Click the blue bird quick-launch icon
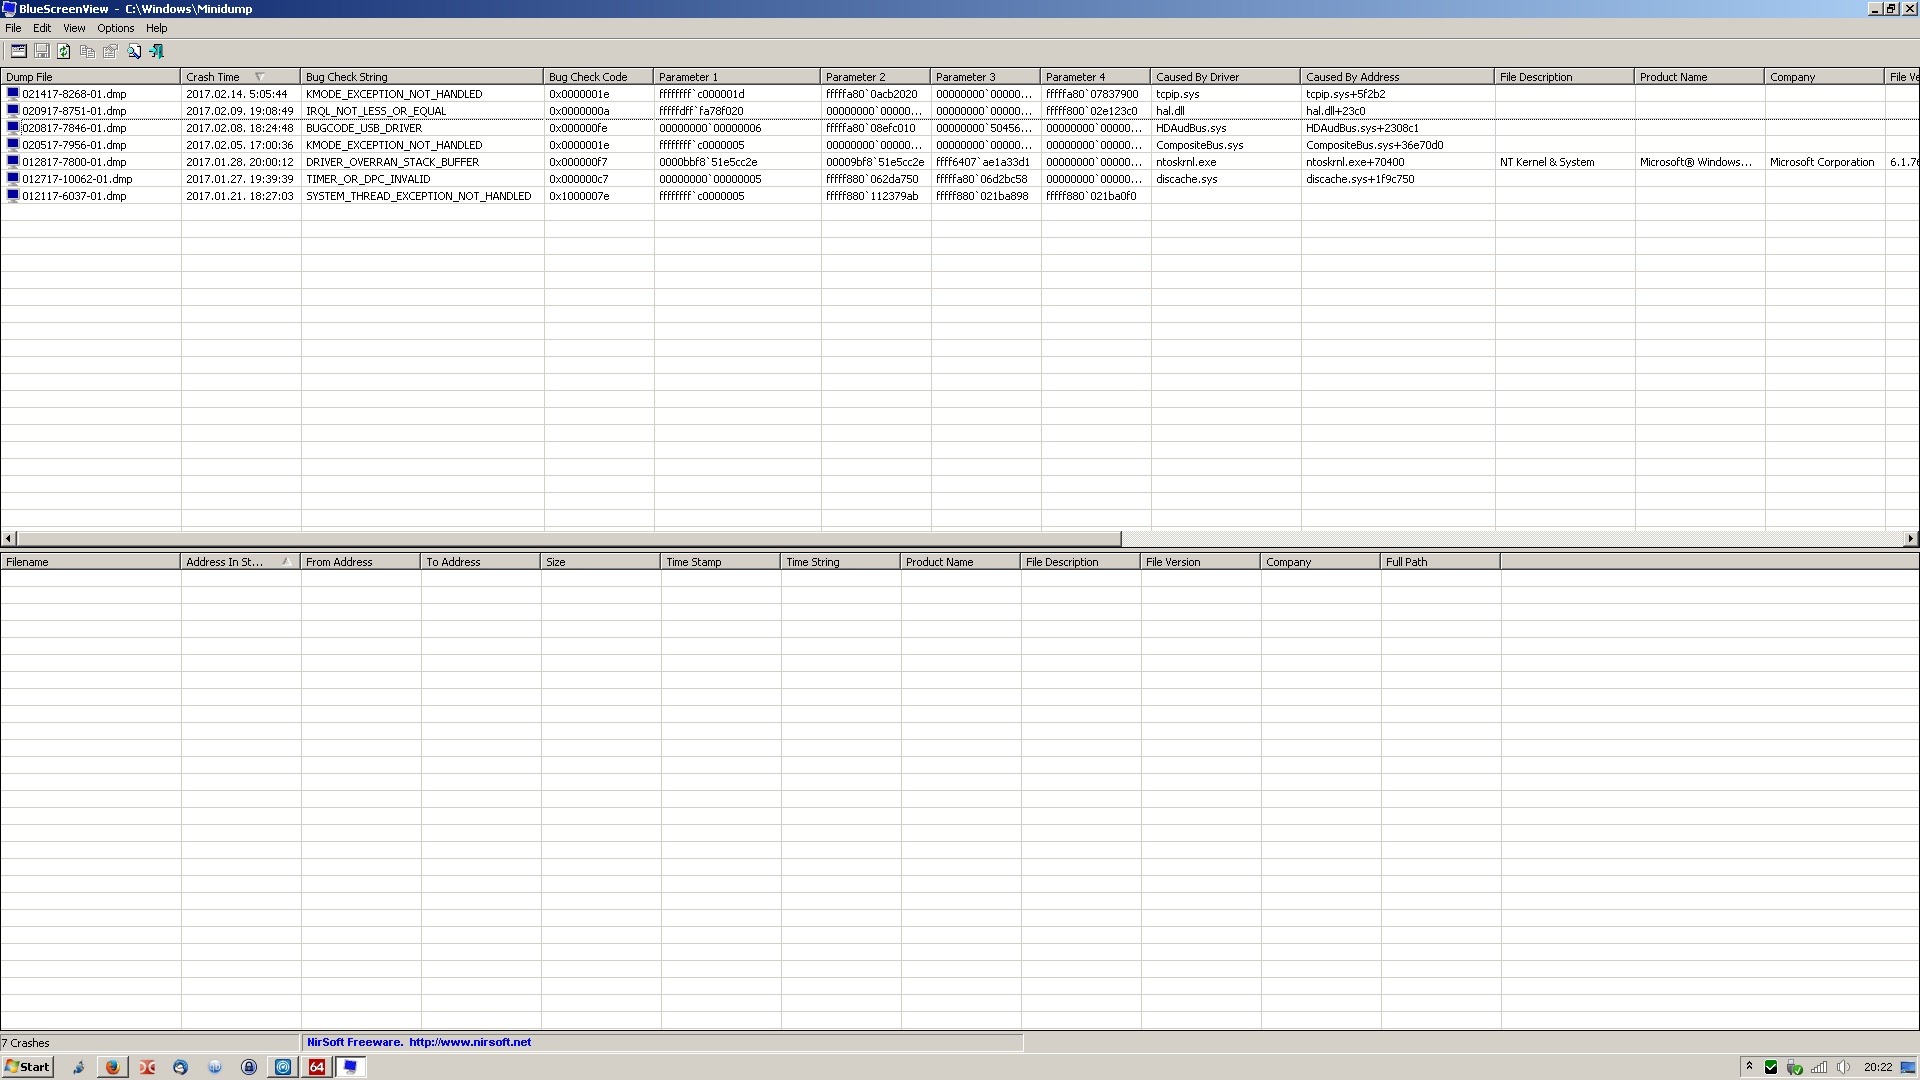Screen dimensions: 1920x1080 (78, 1067)
